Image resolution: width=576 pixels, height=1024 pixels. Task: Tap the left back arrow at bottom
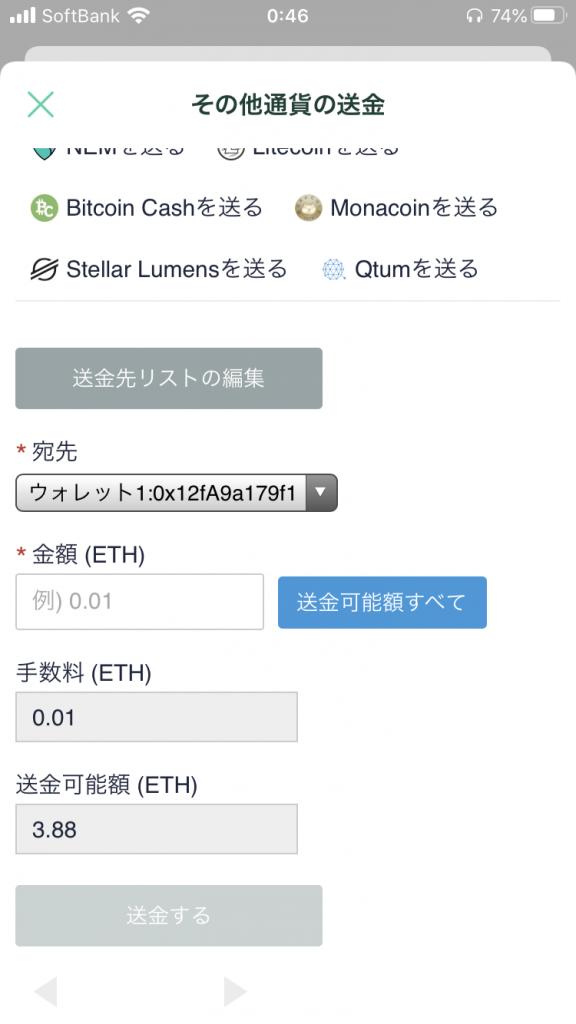pos(46,991)
